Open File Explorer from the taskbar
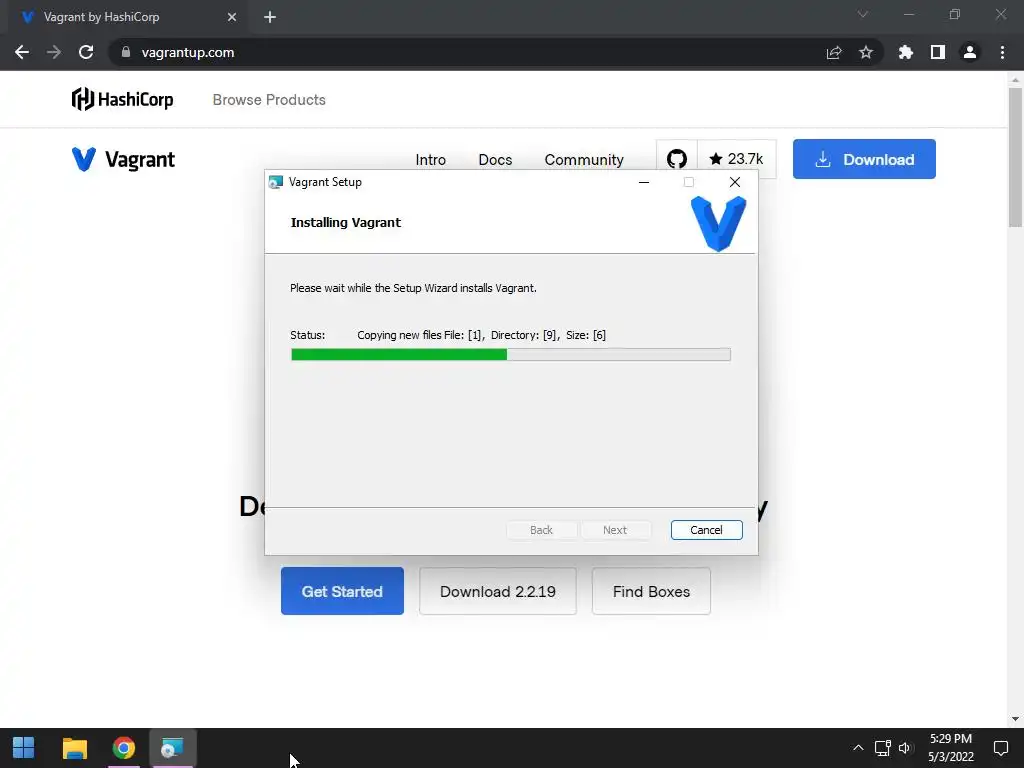 74,748
